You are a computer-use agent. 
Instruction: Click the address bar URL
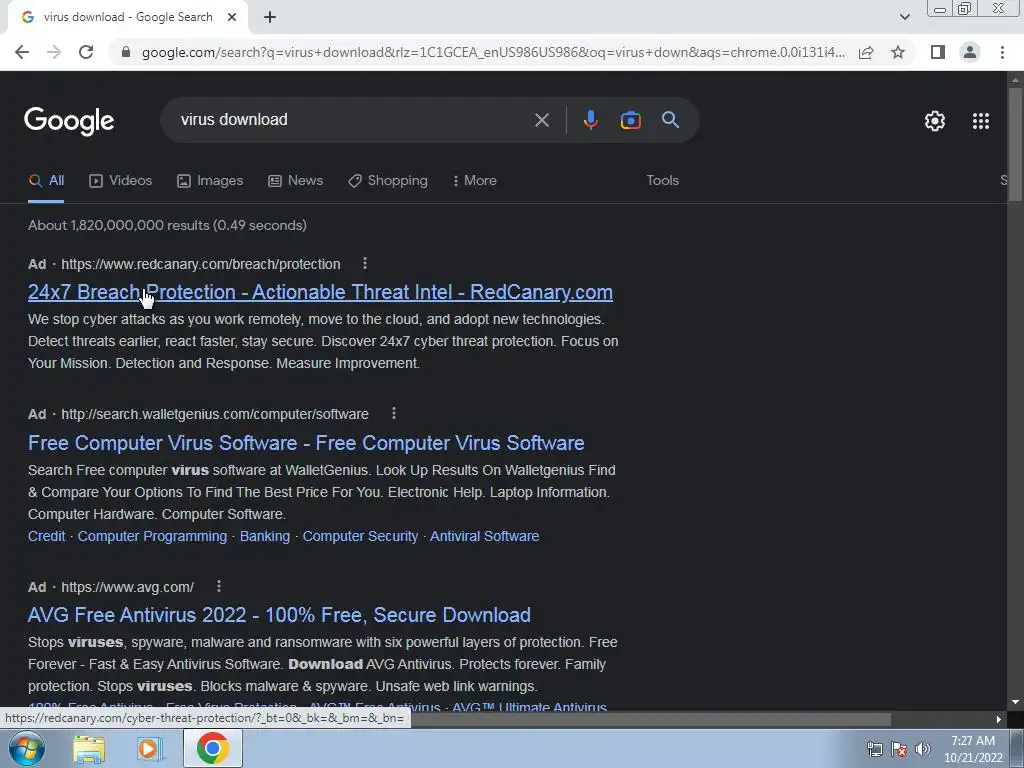click(x=493, y=52)
